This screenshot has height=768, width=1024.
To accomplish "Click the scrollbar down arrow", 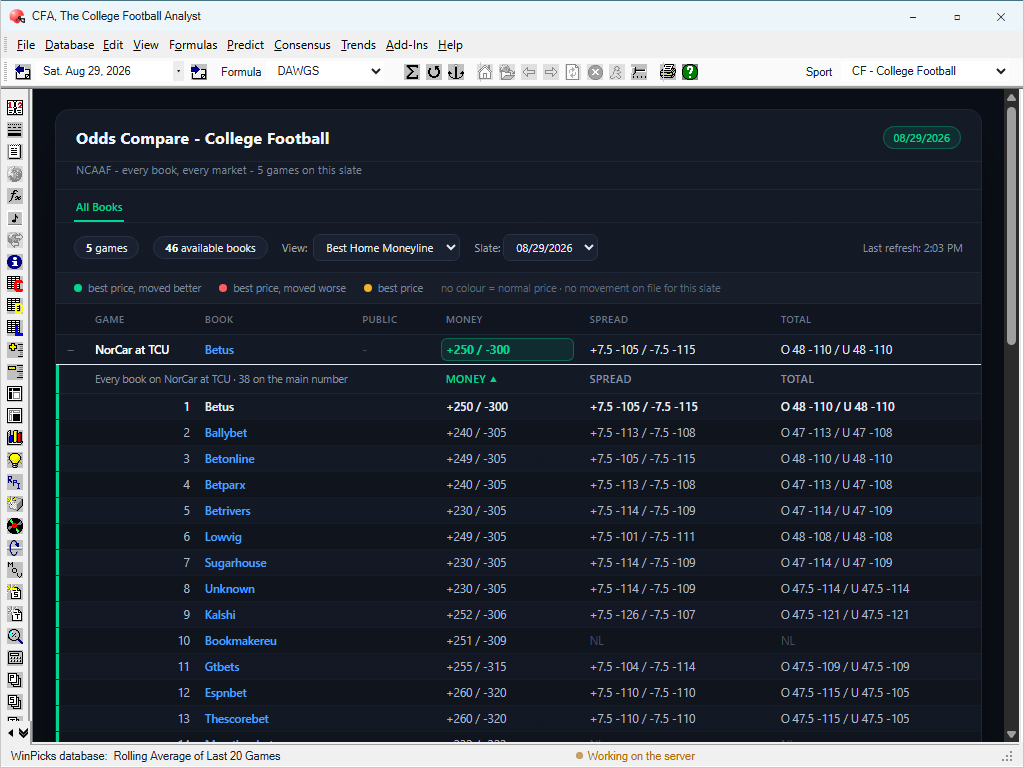I will click(x=1011, y=734).
